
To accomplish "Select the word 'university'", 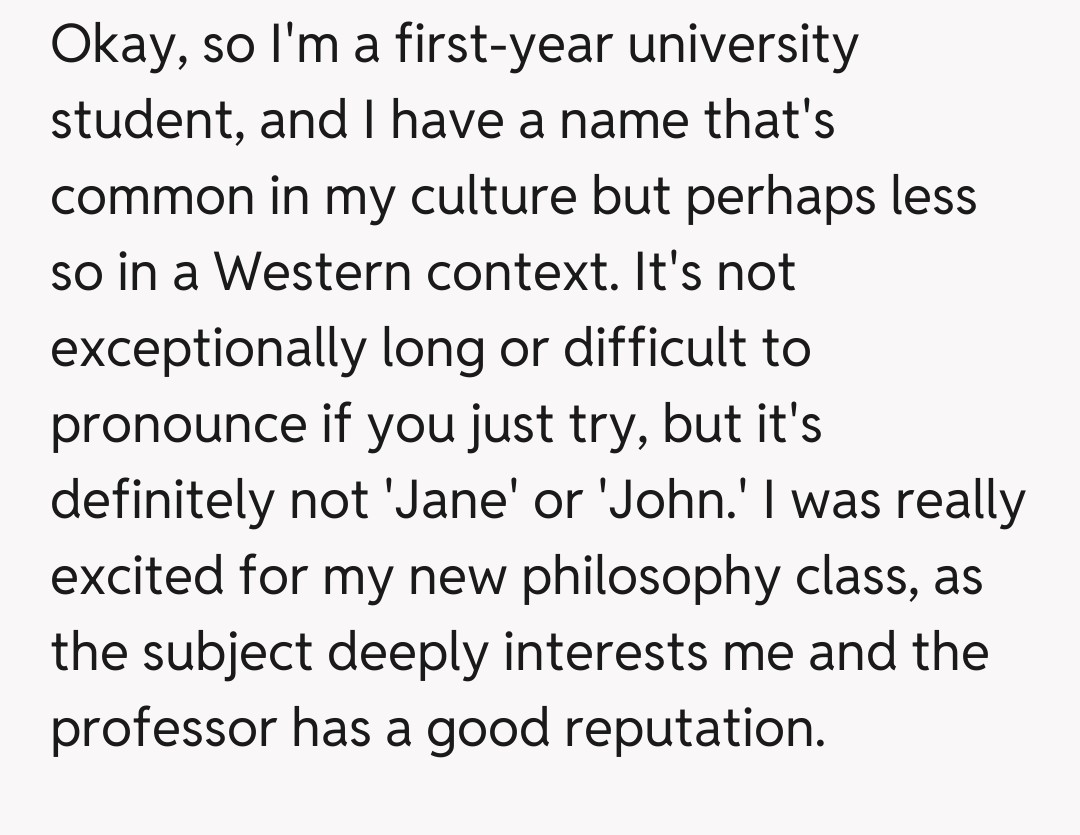I will click(752, 46).
